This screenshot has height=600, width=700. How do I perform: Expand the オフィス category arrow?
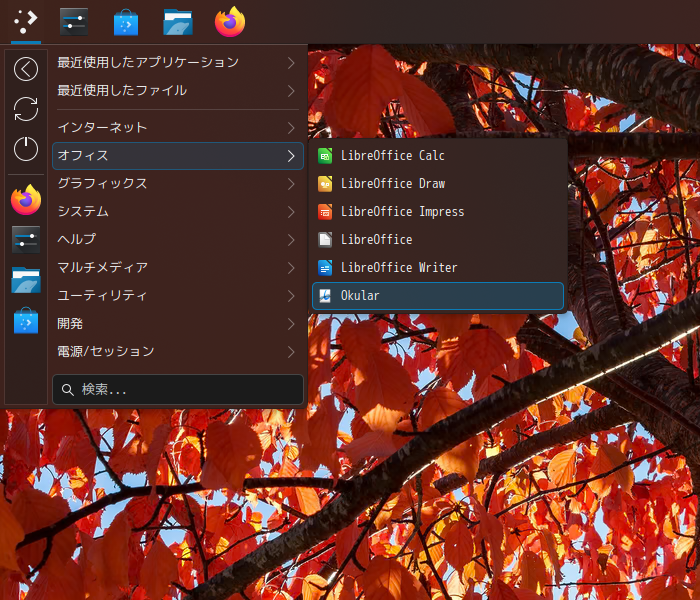[x=291, y=156]
